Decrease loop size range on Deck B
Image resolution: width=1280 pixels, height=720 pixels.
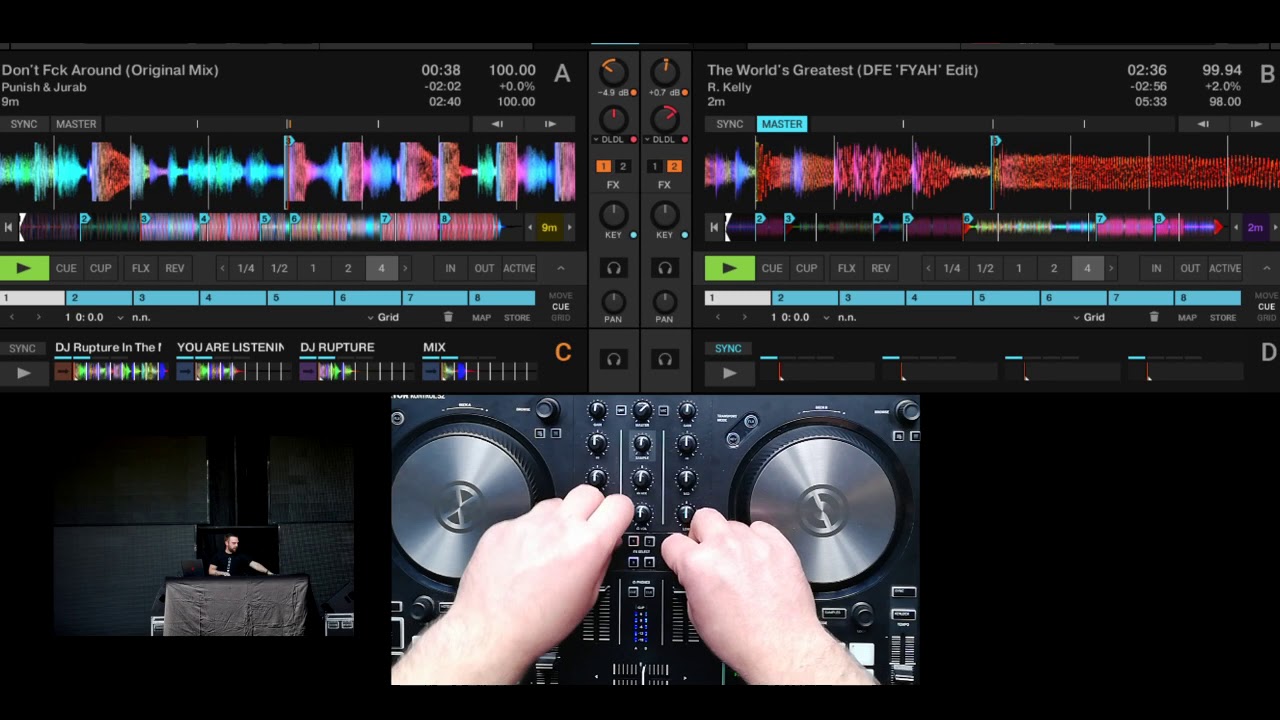[x=928, y=268]
